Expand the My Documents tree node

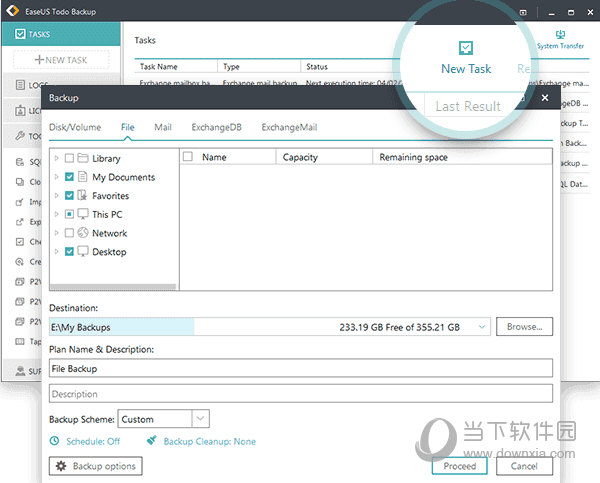point(56,176)
